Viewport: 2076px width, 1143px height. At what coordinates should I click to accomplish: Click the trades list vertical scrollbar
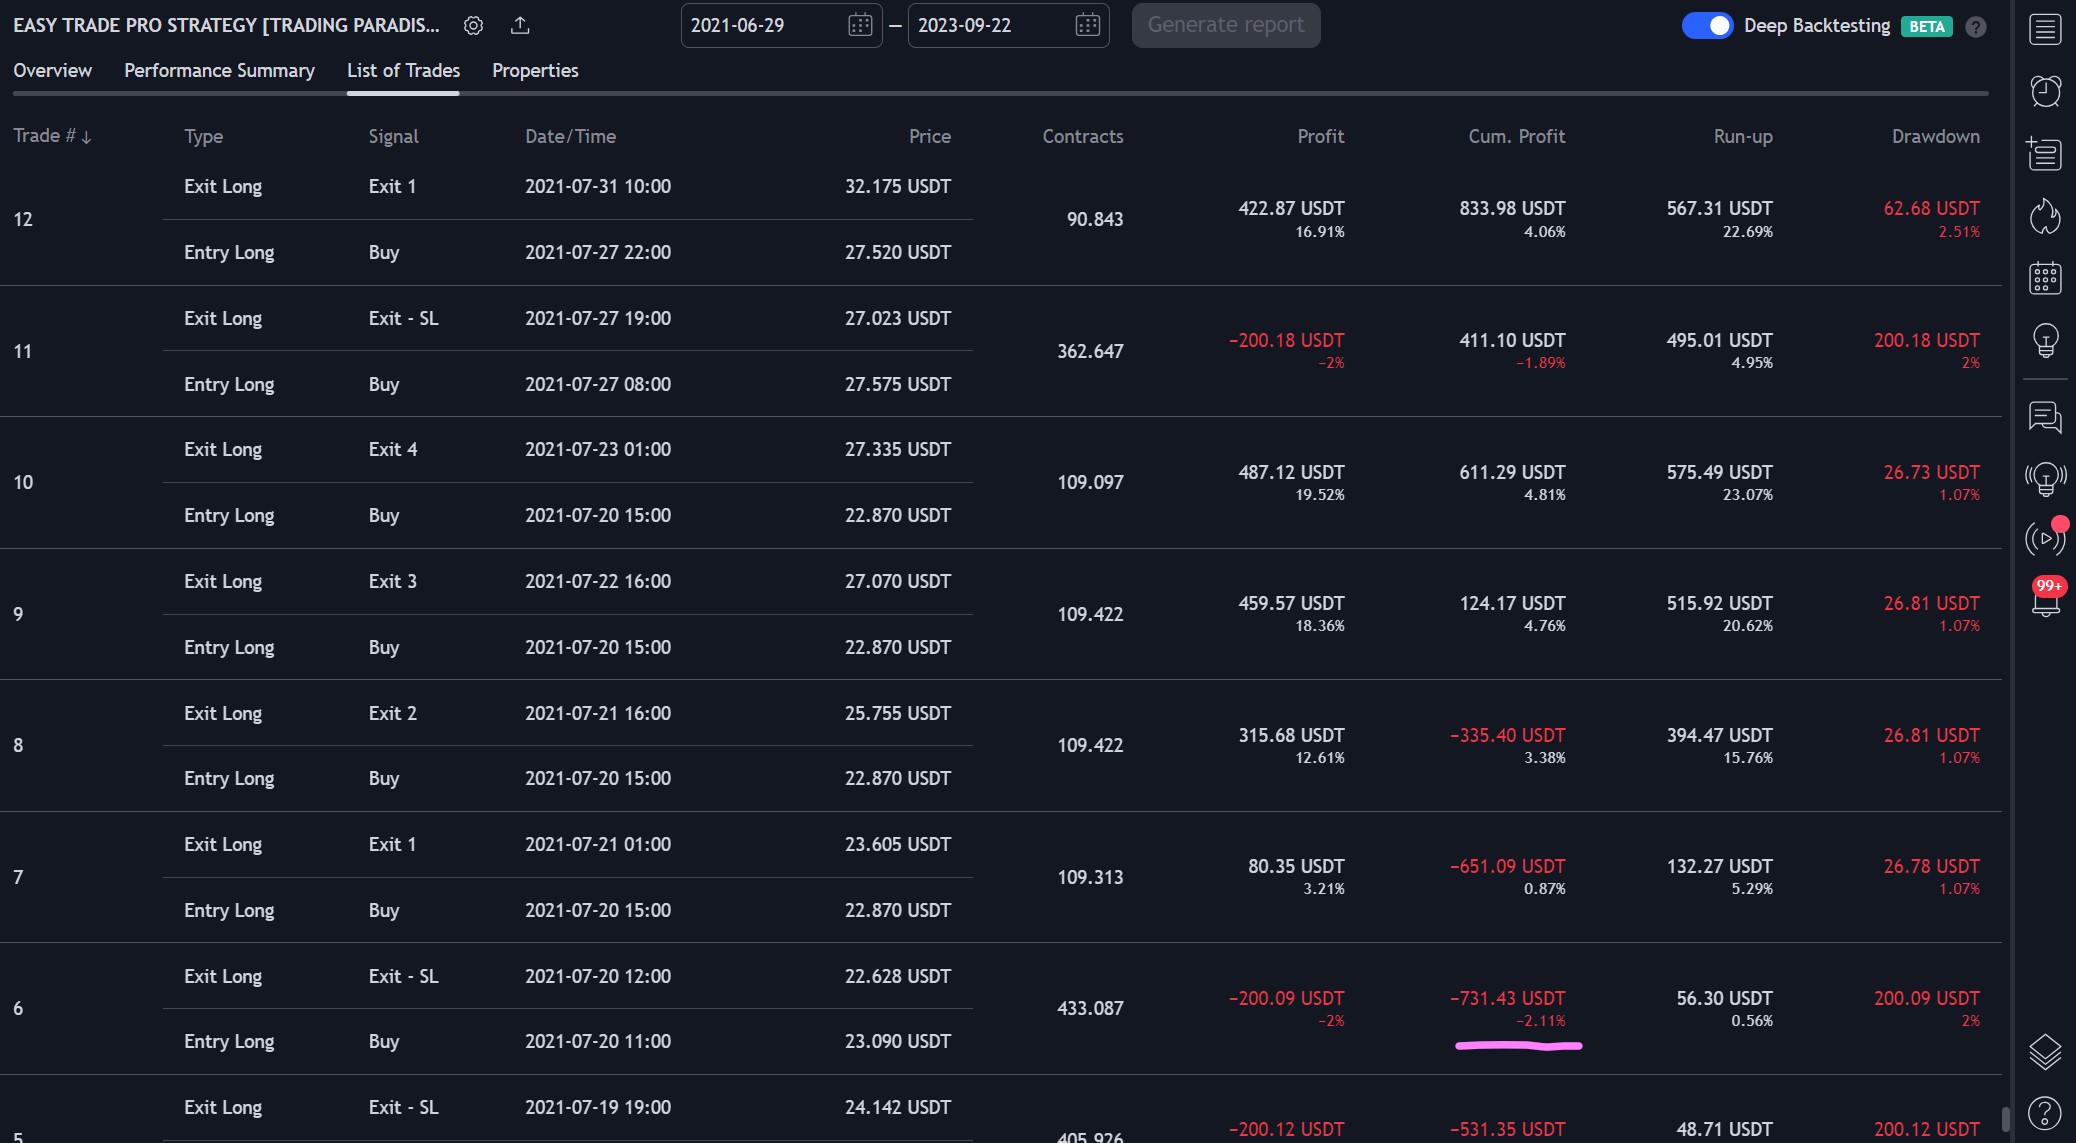click(x=2005, y=1118)
